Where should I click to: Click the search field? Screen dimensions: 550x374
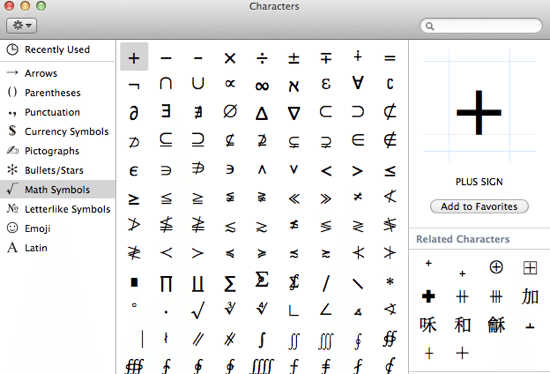[481, 26]
